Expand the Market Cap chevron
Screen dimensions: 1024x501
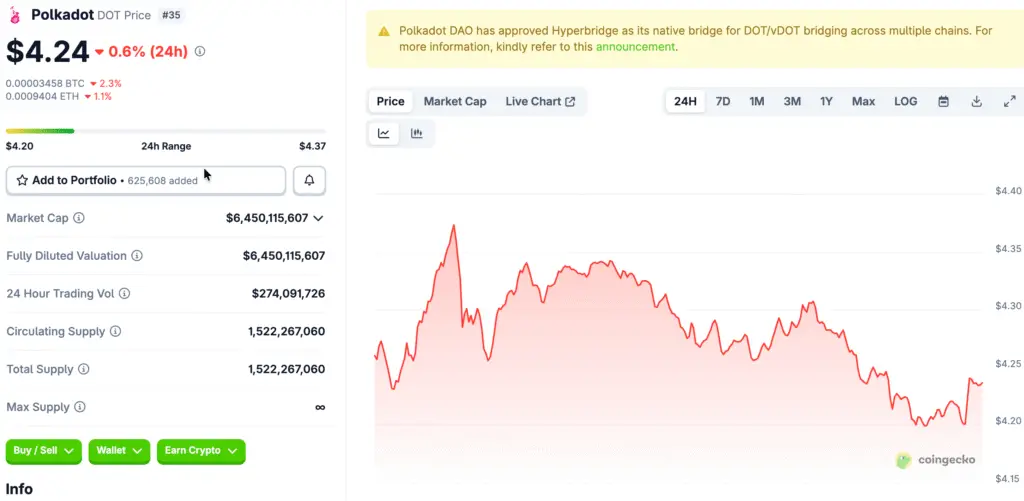(x=319, y=218)
